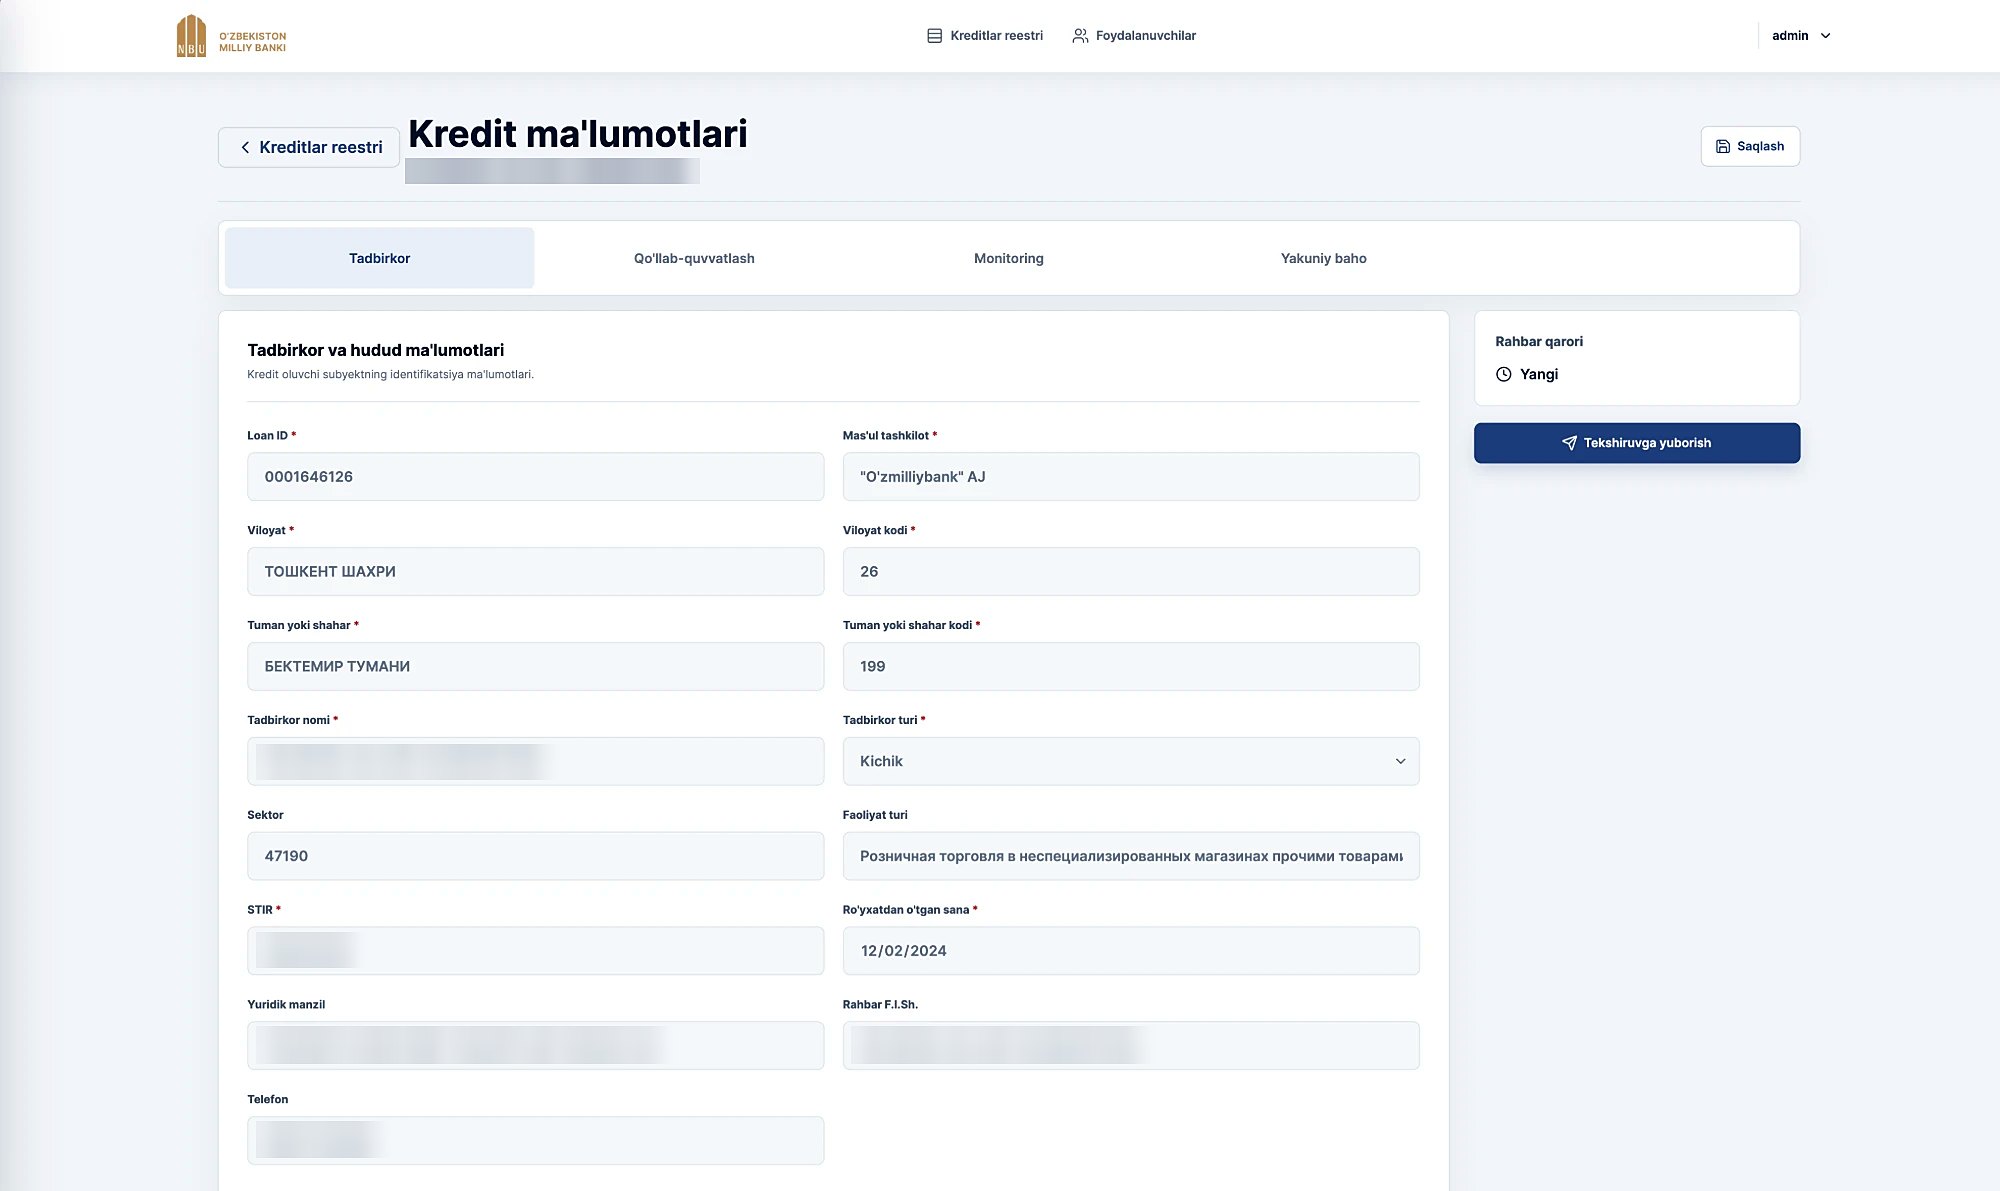Expand the Tadbirkor turi Kichik dropdown
Viewport: 2000px width, 1191px height.
coord(1131,761)
